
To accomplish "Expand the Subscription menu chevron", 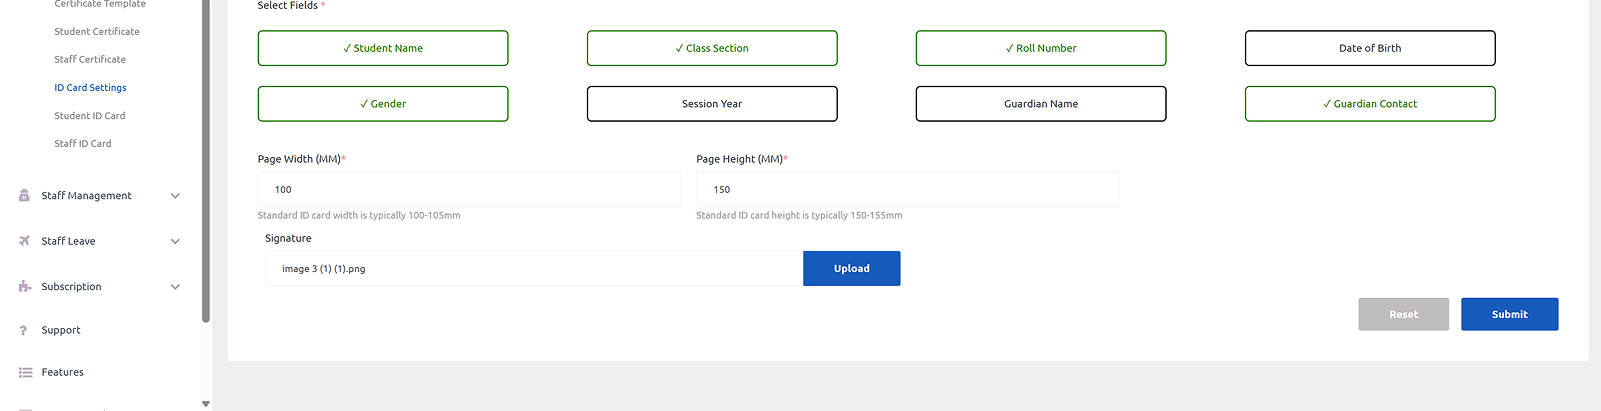I will (175, 287).
